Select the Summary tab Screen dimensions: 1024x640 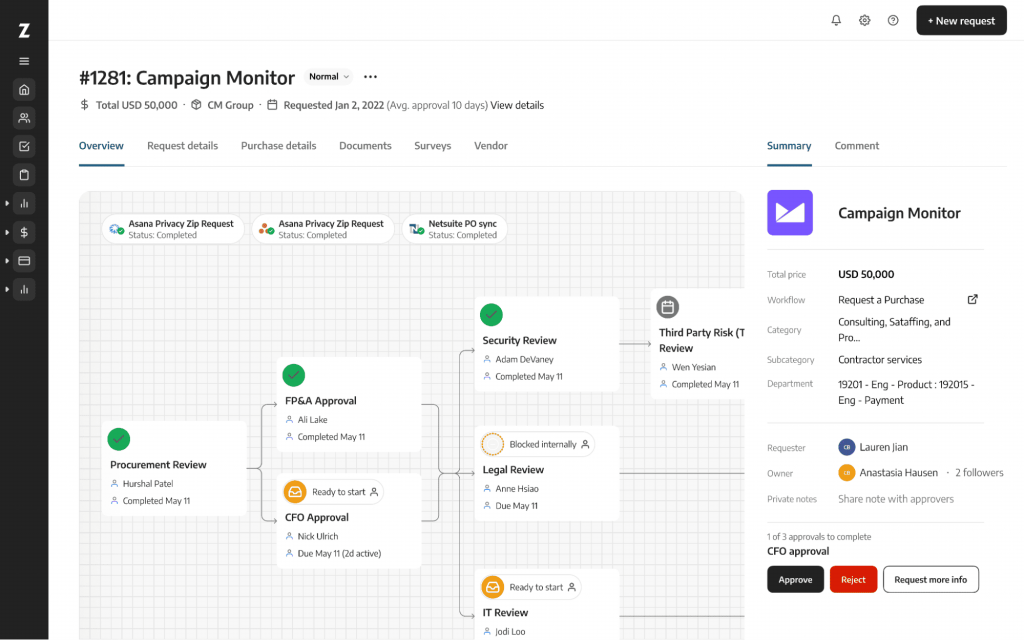coord(789,146)
